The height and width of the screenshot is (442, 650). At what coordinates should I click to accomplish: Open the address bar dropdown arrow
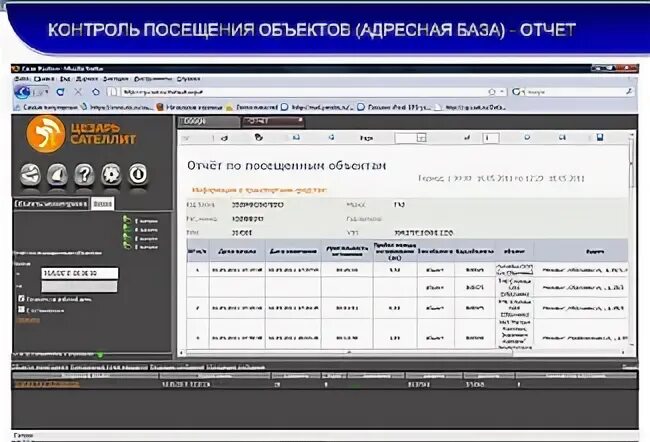click(x=502, y=92)
